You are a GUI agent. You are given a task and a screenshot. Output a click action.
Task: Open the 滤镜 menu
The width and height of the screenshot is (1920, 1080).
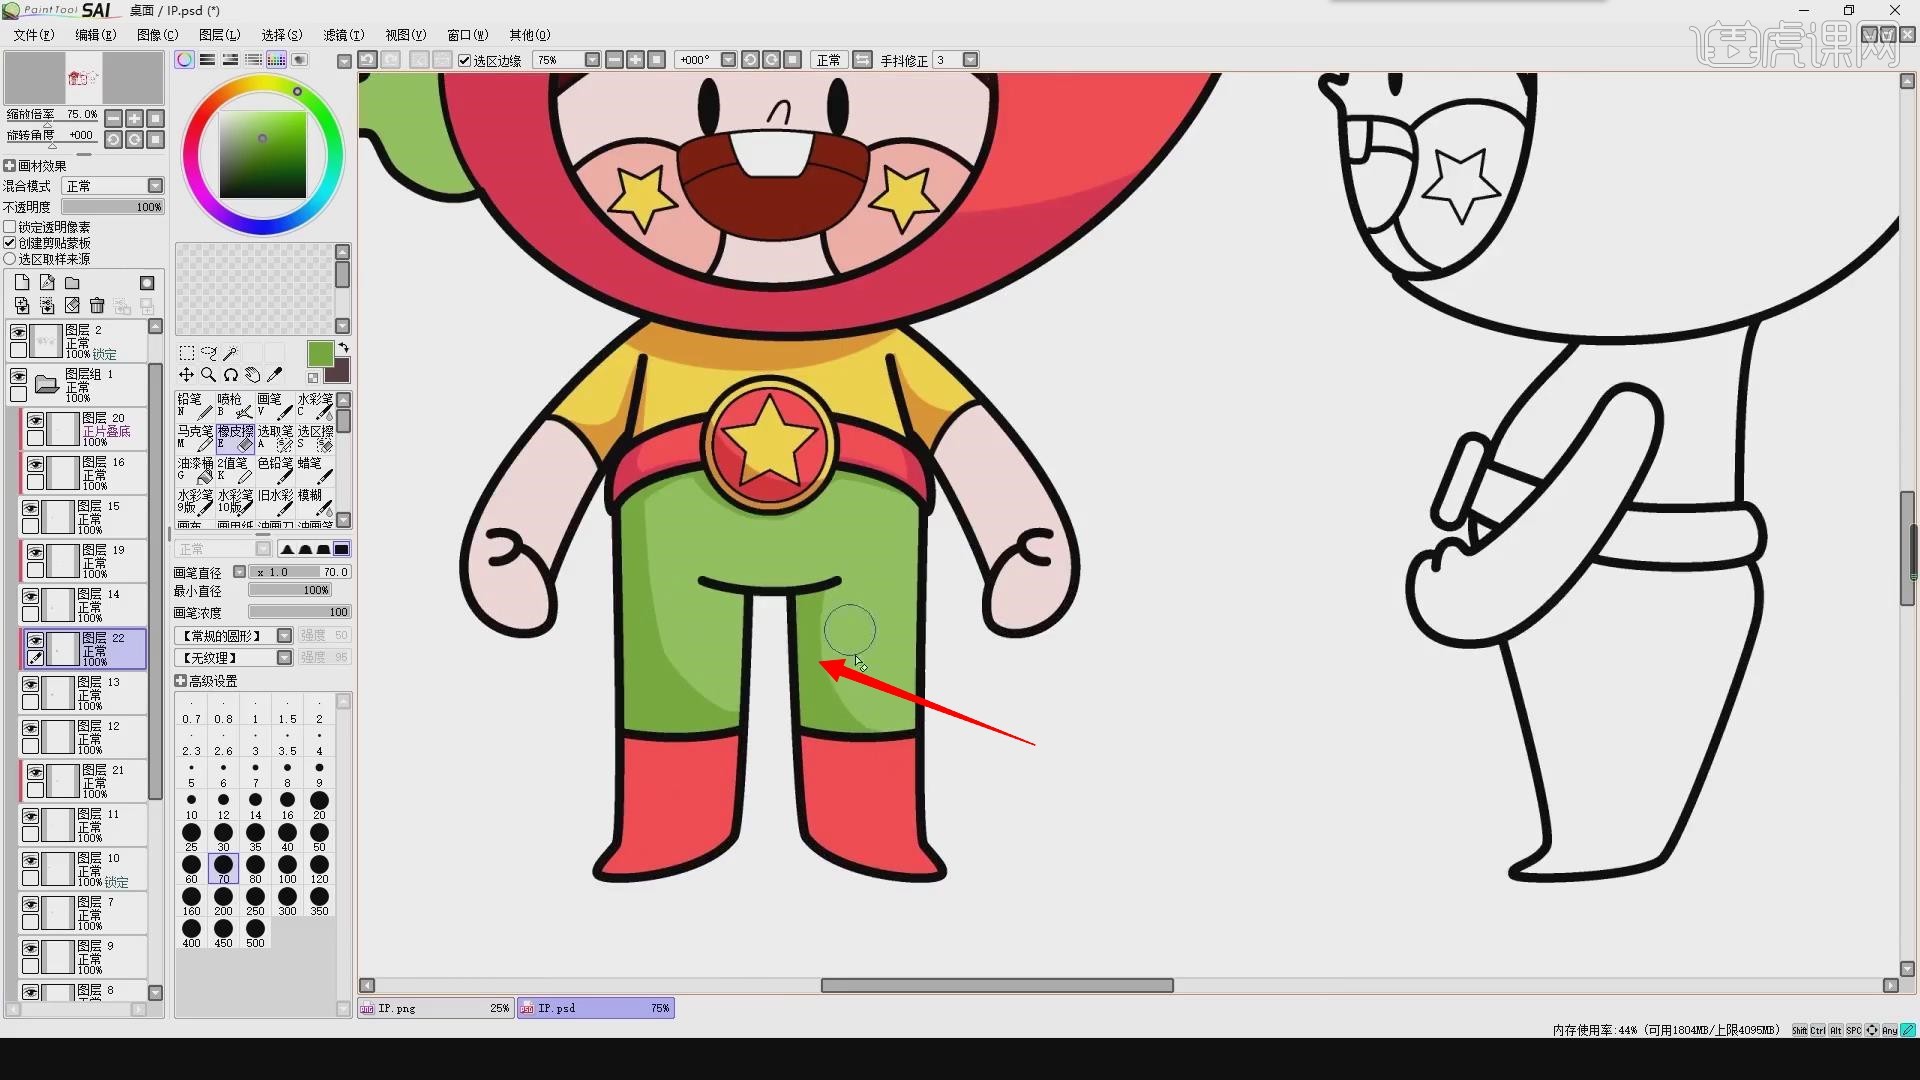(x=343, y=35)
